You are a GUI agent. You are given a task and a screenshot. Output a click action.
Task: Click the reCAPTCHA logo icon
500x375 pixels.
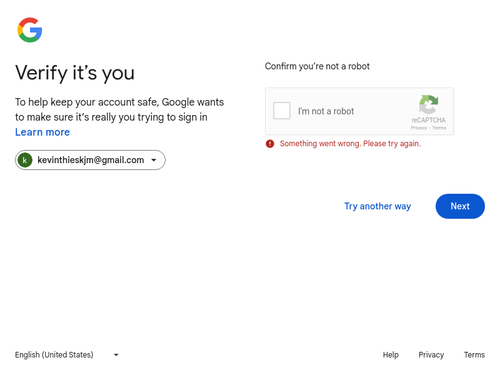click(x=429, y=104)
